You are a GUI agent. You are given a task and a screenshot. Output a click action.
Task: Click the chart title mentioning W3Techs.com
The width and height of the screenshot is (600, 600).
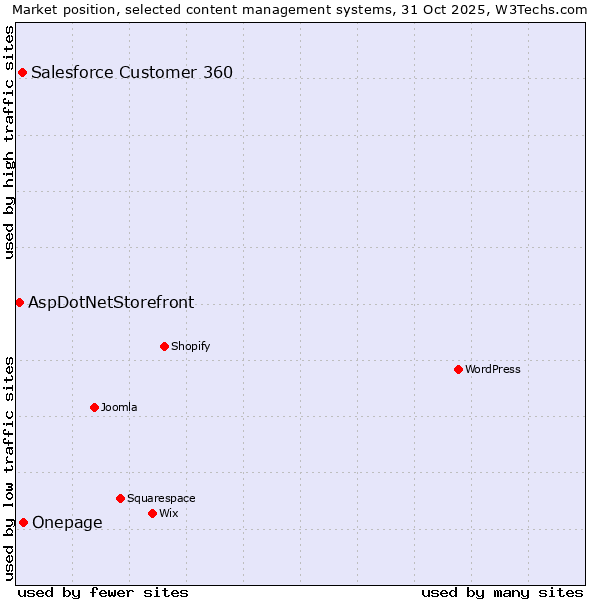point(300,9)
